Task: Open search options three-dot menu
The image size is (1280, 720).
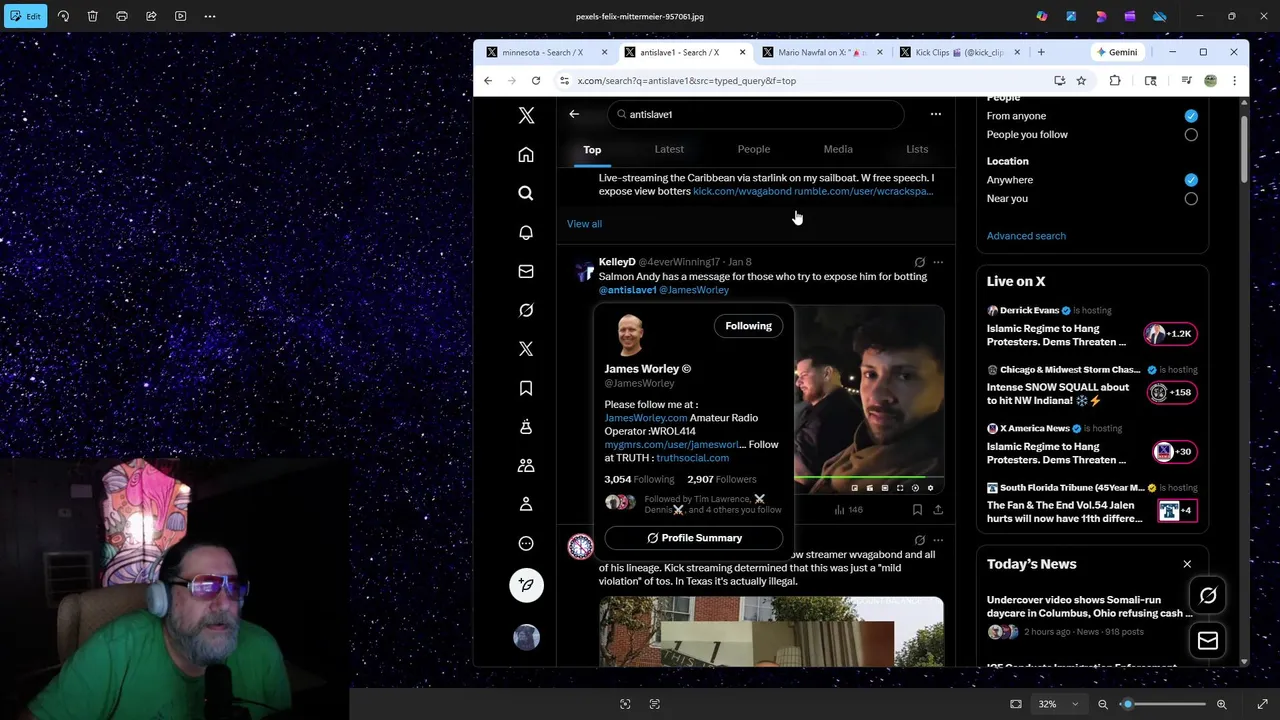Action: pos(936,114)
